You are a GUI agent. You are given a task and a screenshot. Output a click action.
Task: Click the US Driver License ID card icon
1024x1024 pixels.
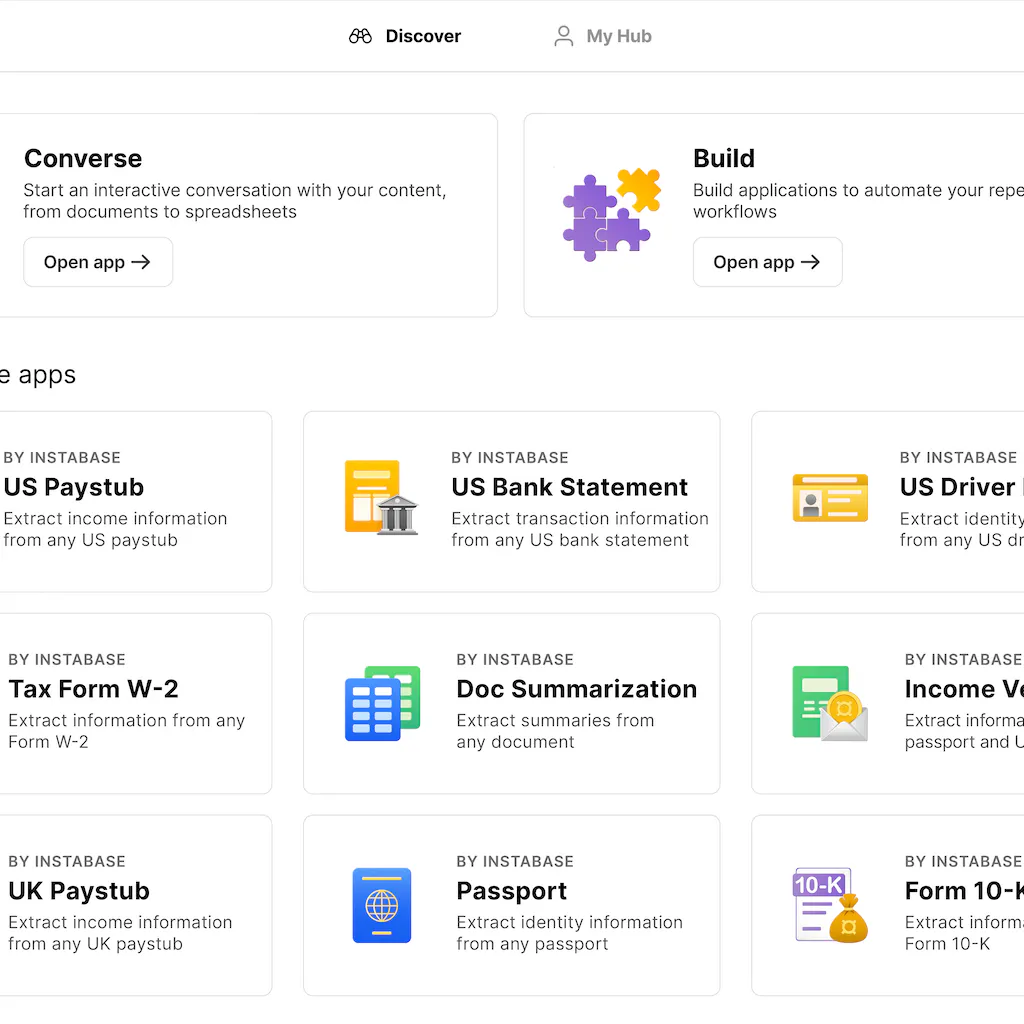[x=830, y=497]
